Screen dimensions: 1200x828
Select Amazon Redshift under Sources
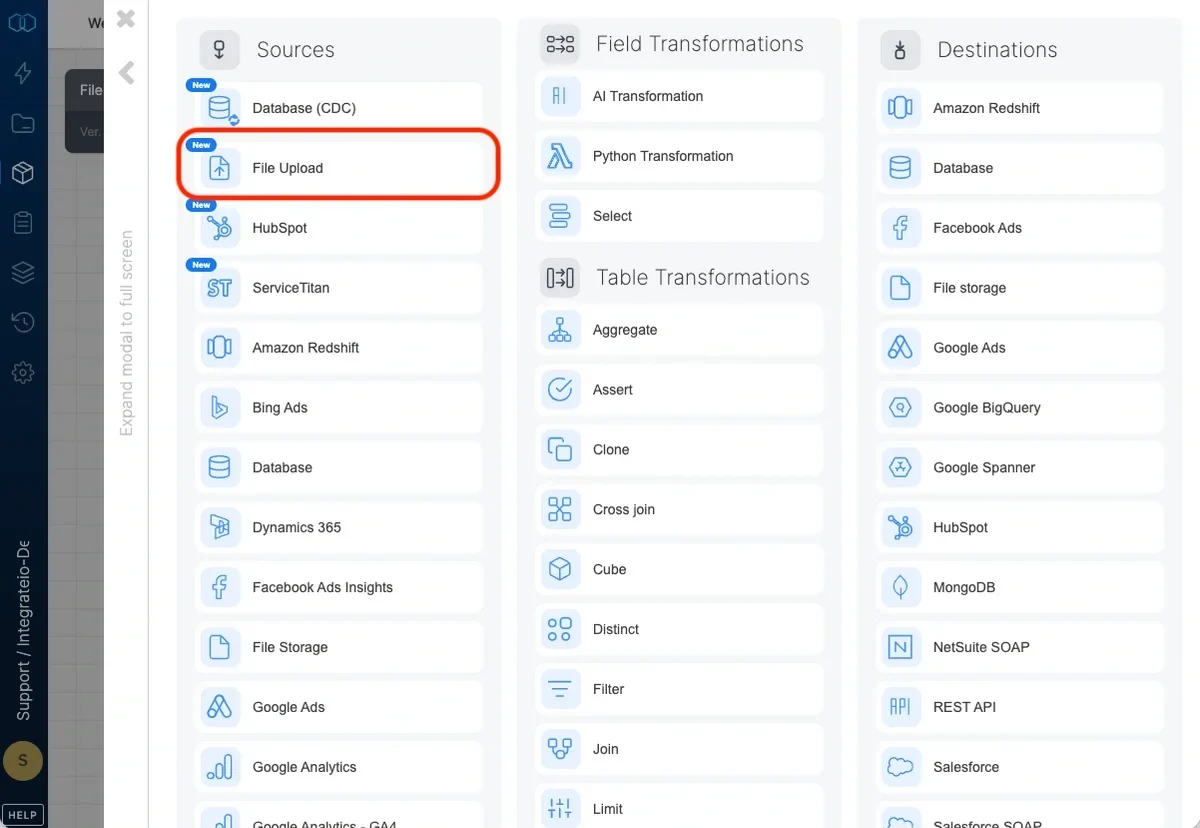coord(338,348)
